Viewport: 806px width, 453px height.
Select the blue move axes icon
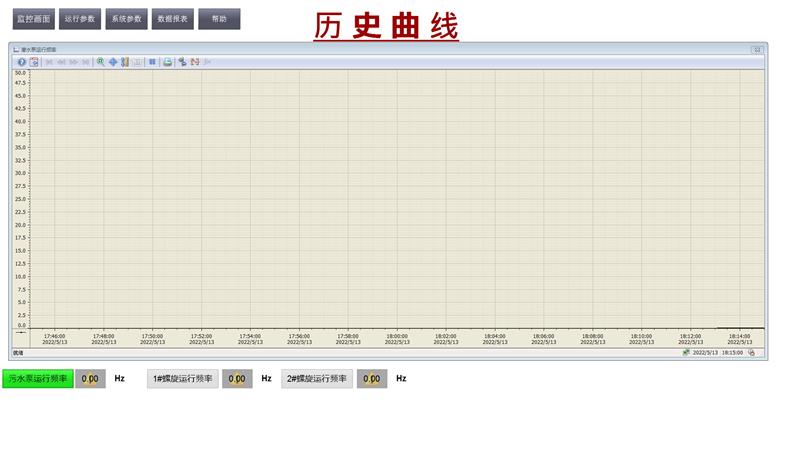113,62
